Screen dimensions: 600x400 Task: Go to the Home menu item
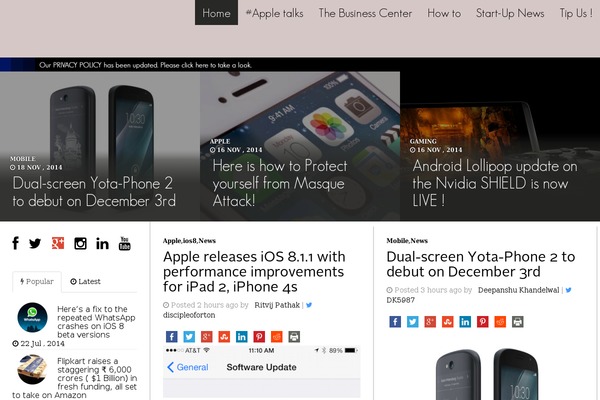216,13
